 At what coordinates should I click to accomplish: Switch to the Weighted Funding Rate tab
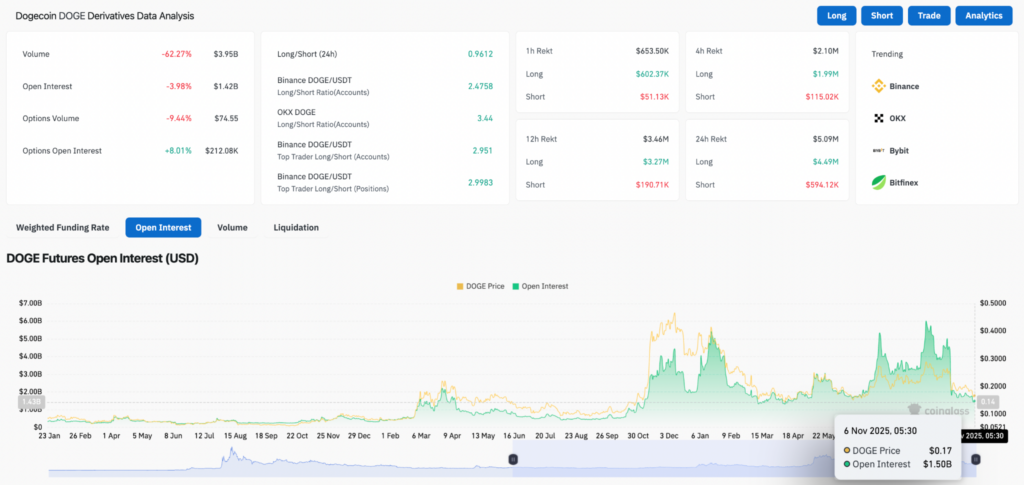63,227
